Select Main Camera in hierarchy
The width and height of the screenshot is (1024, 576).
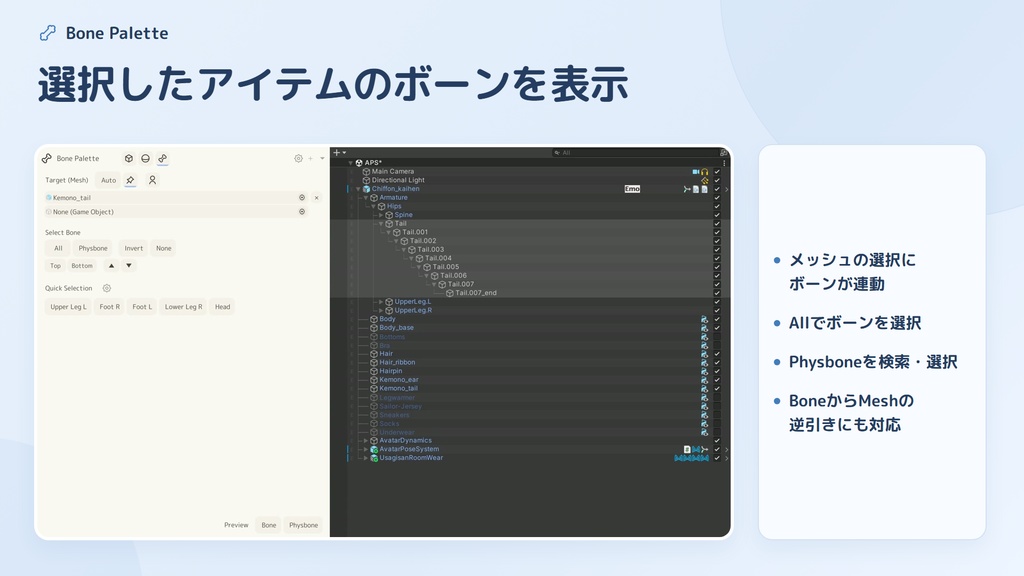click(393, 171)
